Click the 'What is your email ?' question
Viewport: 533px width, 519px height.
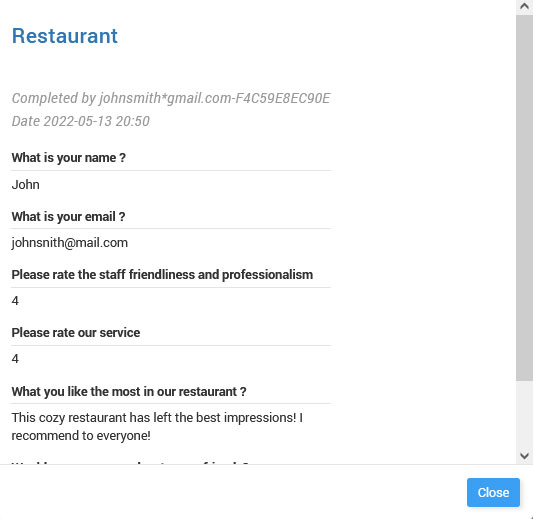[68, 217]
